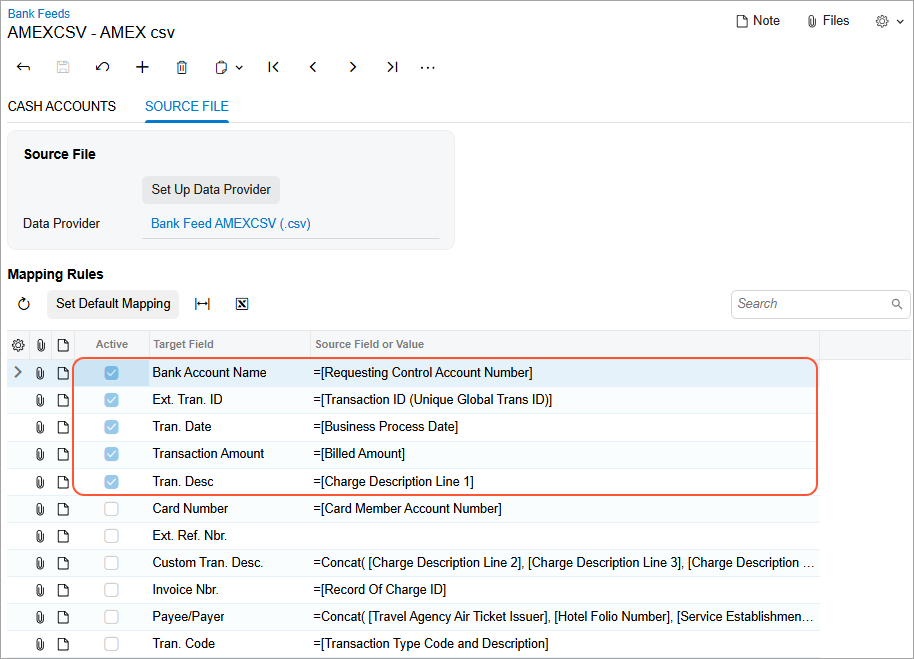The width and height of the screenshot is (914, 659).
Task: Go to the next record
Action: (353, 67)
